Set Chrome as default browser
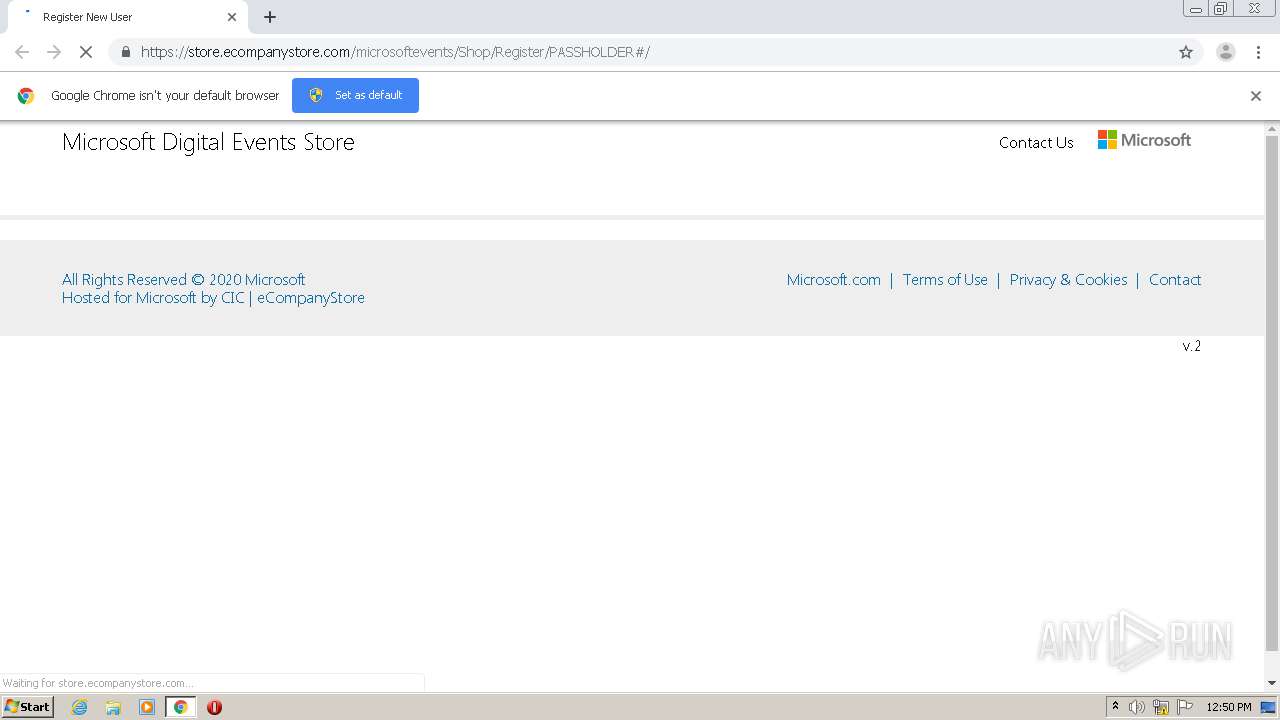Screen dimensions: 1280x720 pos(355,95)
